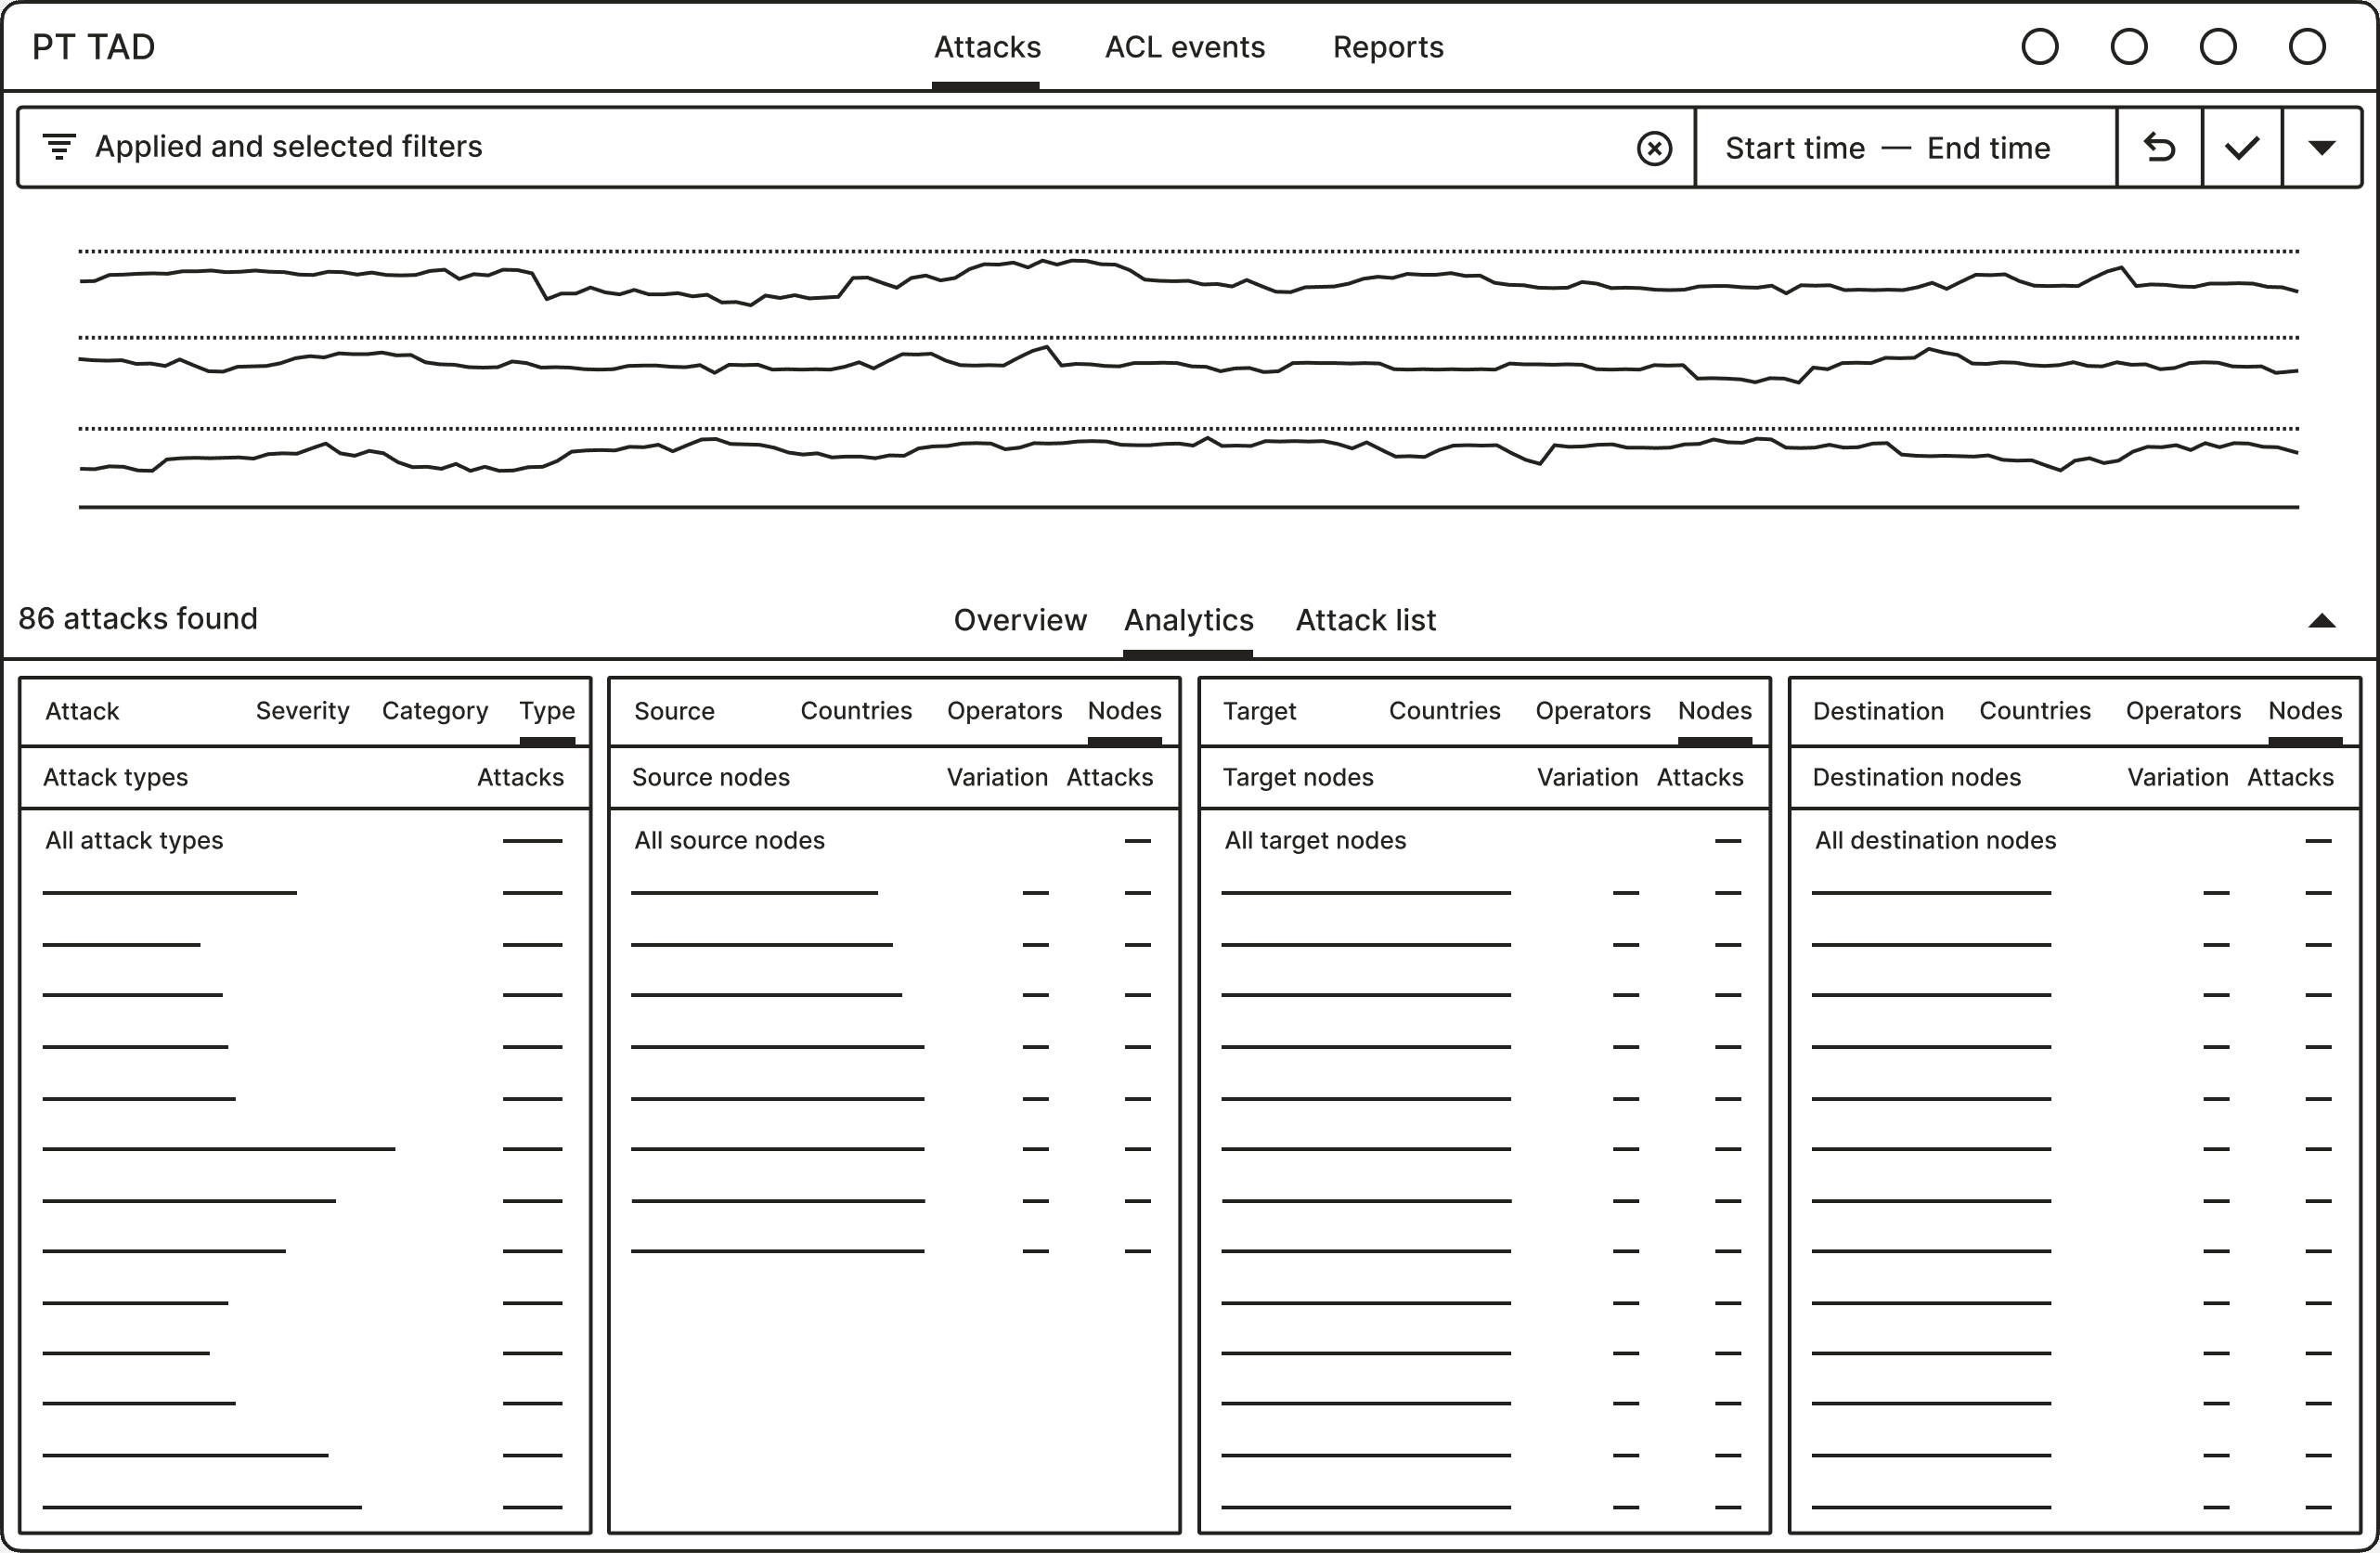Select Severity tab in Attack panel
The height and width of the screenshot is (1553, 2380).
point(302,711)
